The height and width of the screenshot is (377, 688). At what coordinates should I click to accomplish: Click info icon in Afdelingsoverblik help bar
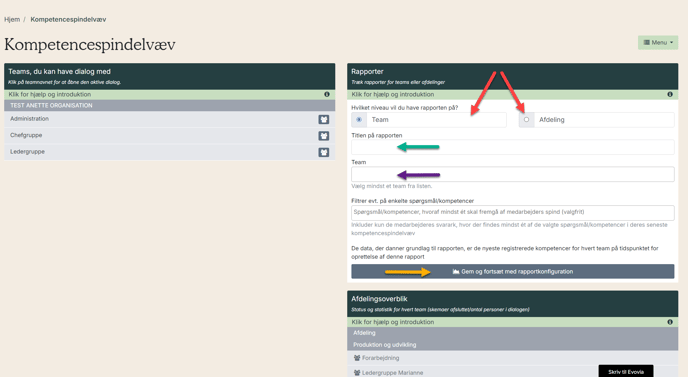tap(670, 322)
